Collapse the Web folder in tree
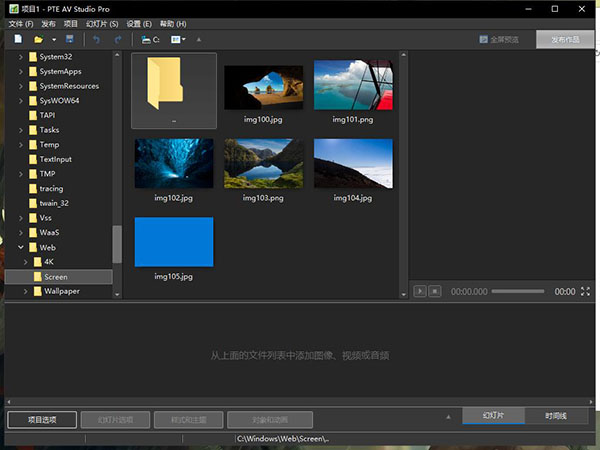Screen dimensions: 600x450 19,246
